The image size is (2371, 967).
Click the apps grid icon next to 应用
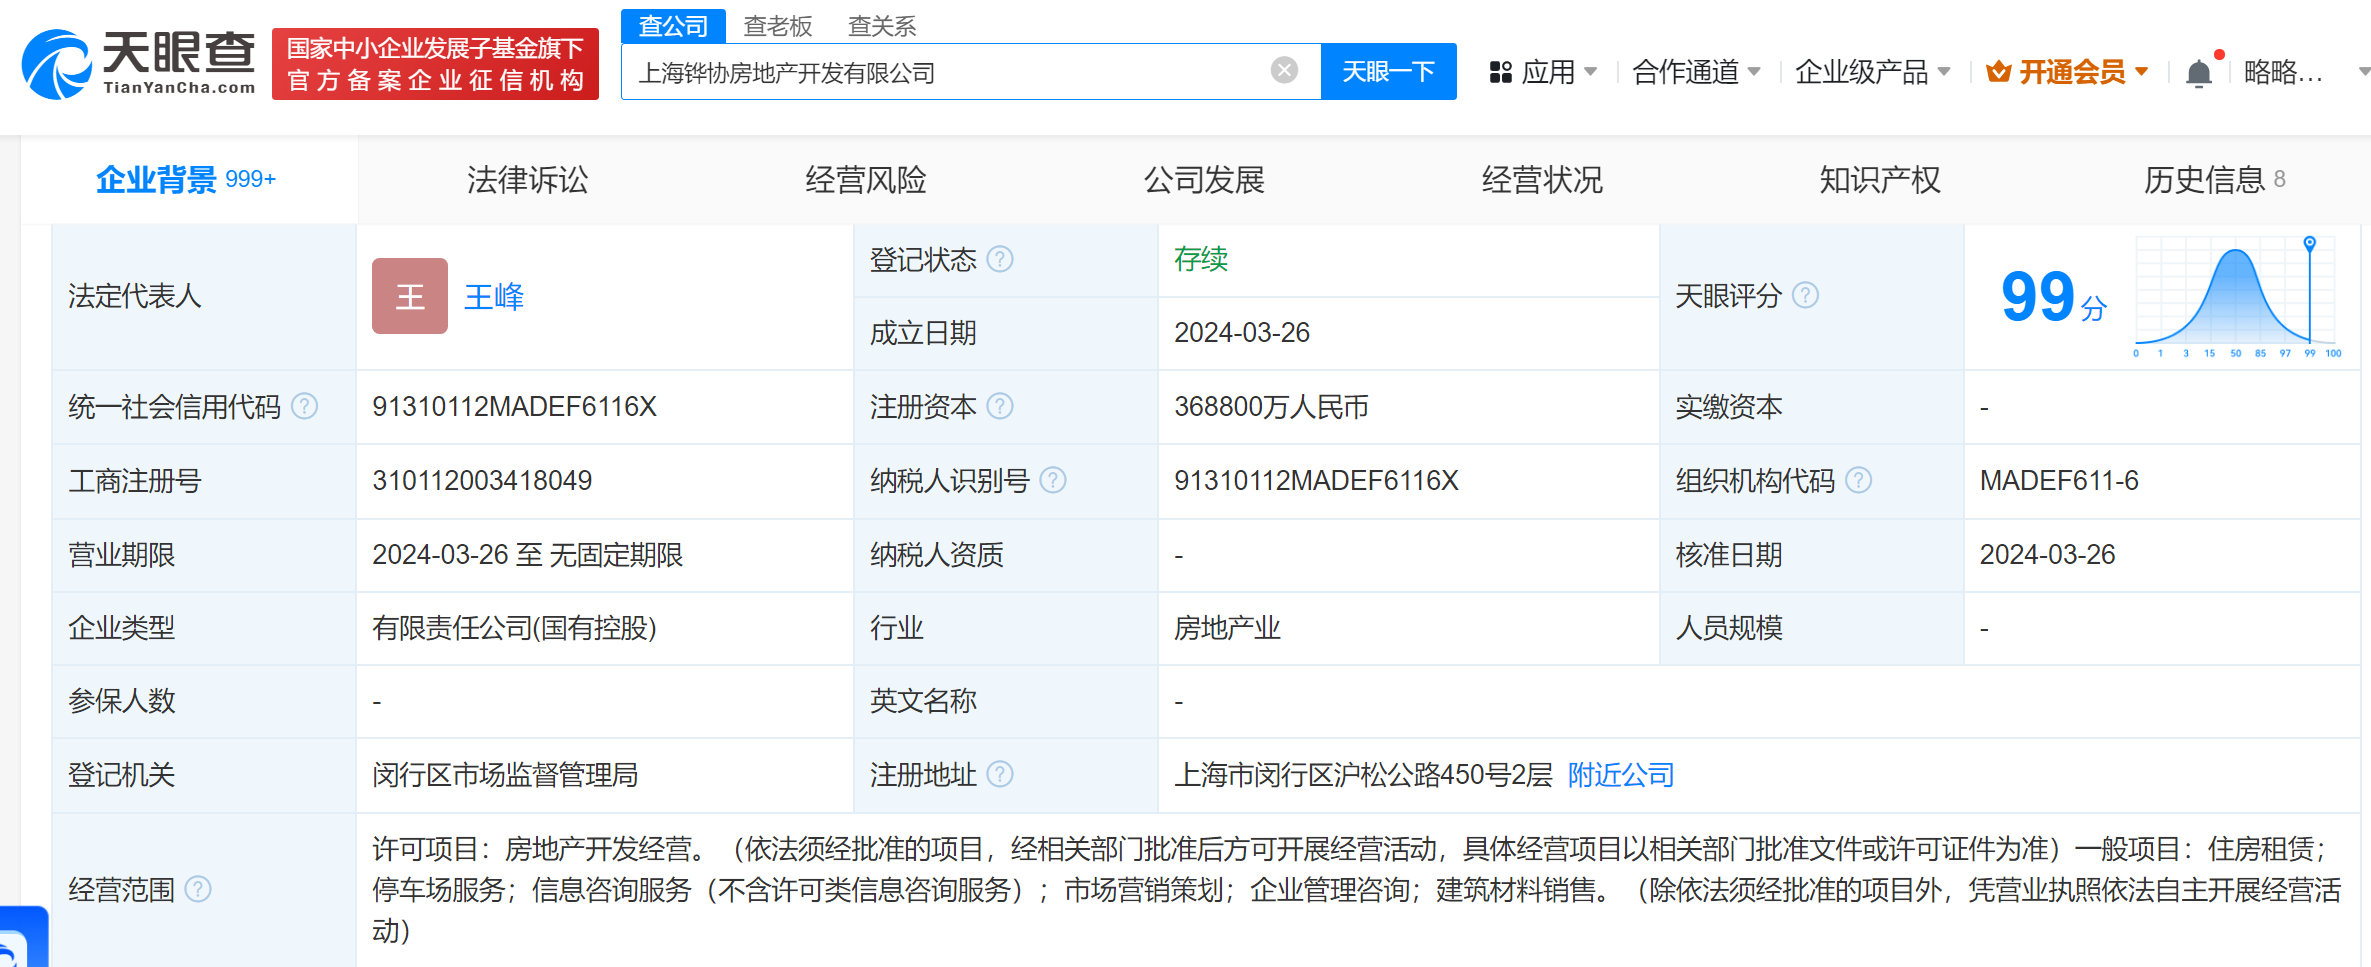tap(1500, 72)
